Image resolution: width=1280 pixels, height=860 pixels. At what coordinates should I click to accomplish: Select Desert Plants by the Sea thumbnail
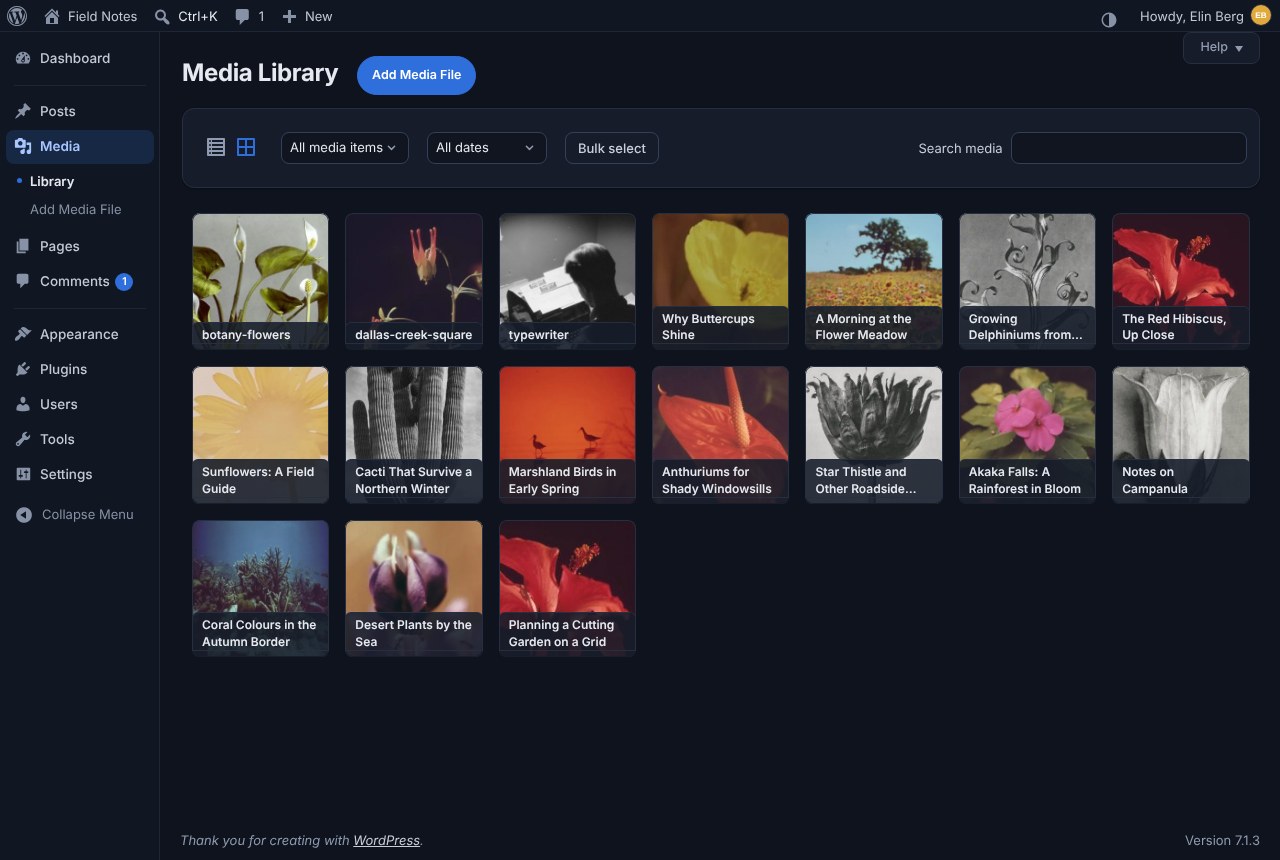click(x=414, y=587)
